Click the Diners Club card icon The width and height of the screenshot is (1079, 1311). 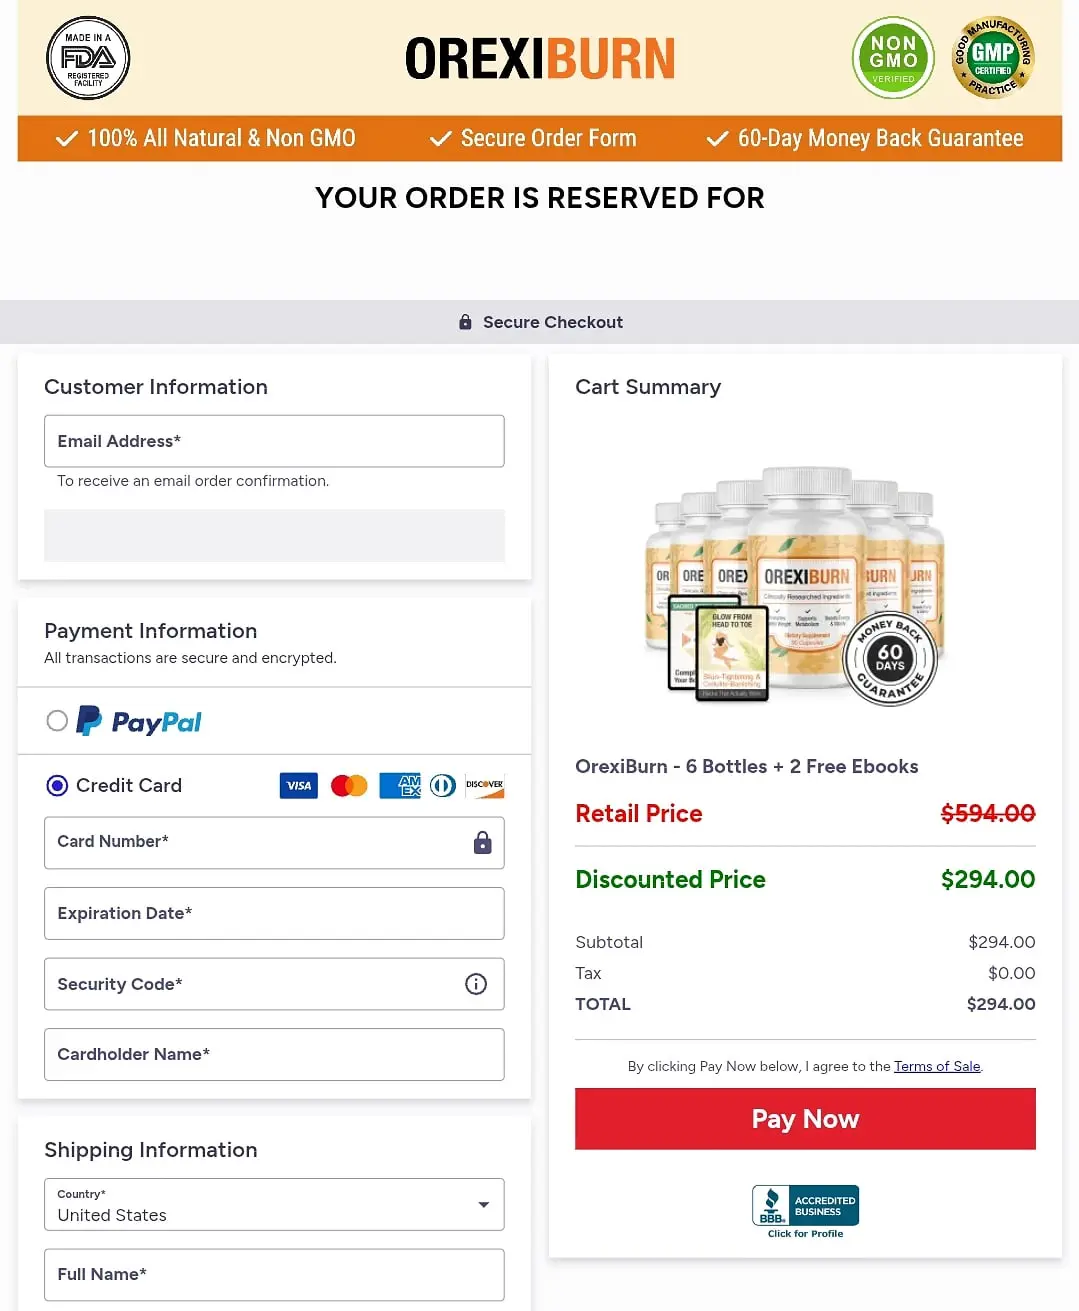[443, 786]
